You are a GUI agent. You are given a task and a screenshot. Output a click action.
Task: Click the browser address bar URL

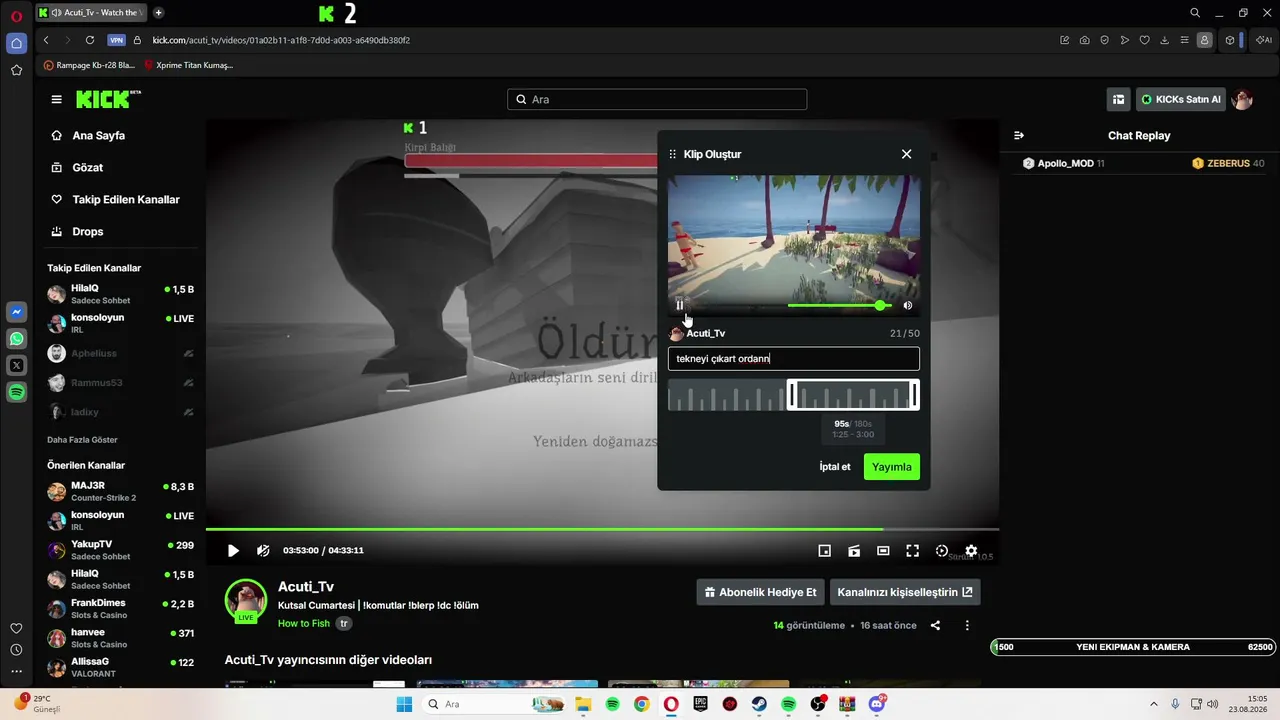tap(281, 40)
